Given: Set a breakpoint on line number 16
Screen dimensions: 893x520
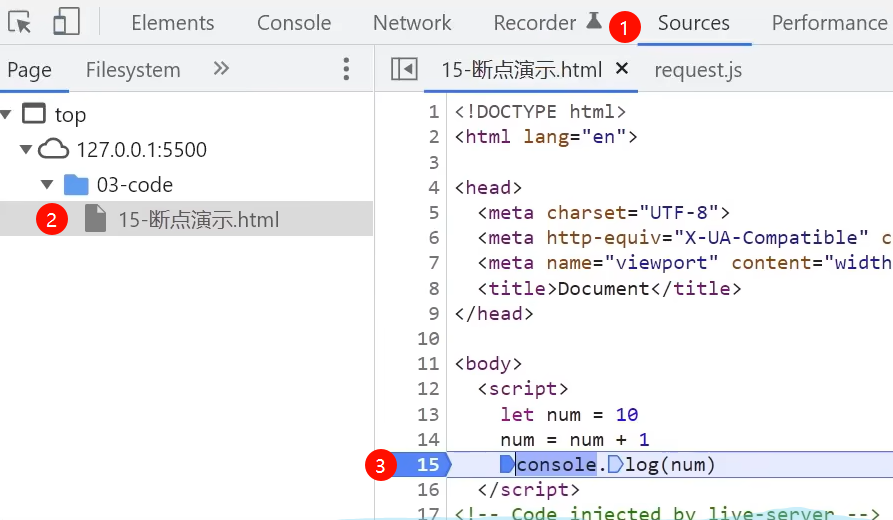Looking at the screenshot, I should 428,490.
